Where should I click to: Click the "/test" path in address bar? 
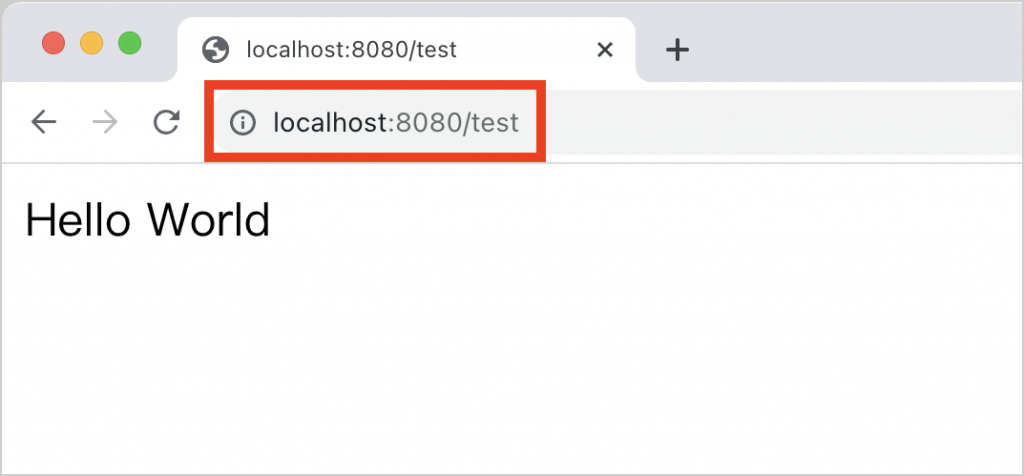click(x=490, y=123)
